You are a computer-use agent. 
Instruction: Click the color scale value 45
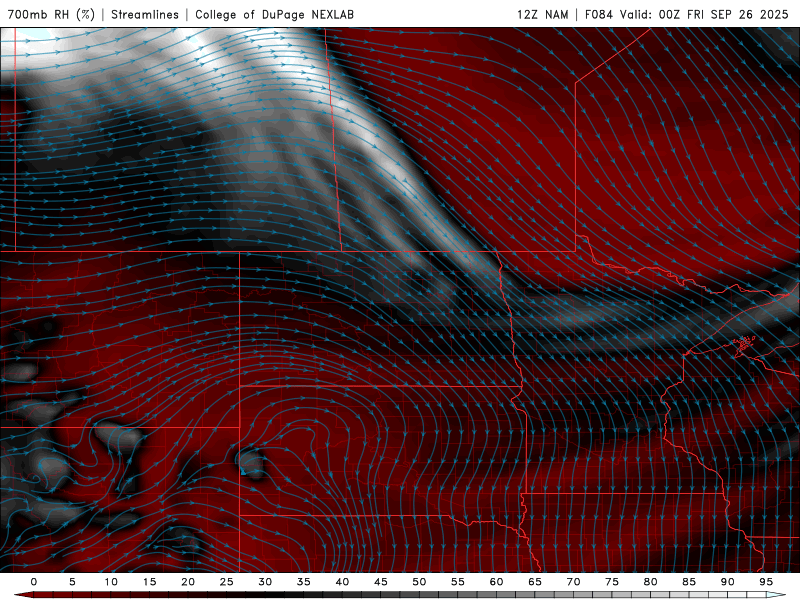(381, 582)
